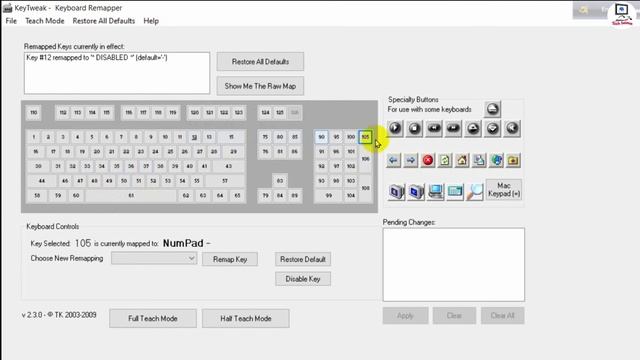Select the My Computer desktop PC icon
This screenshot has width=640, height=360.
436,191
